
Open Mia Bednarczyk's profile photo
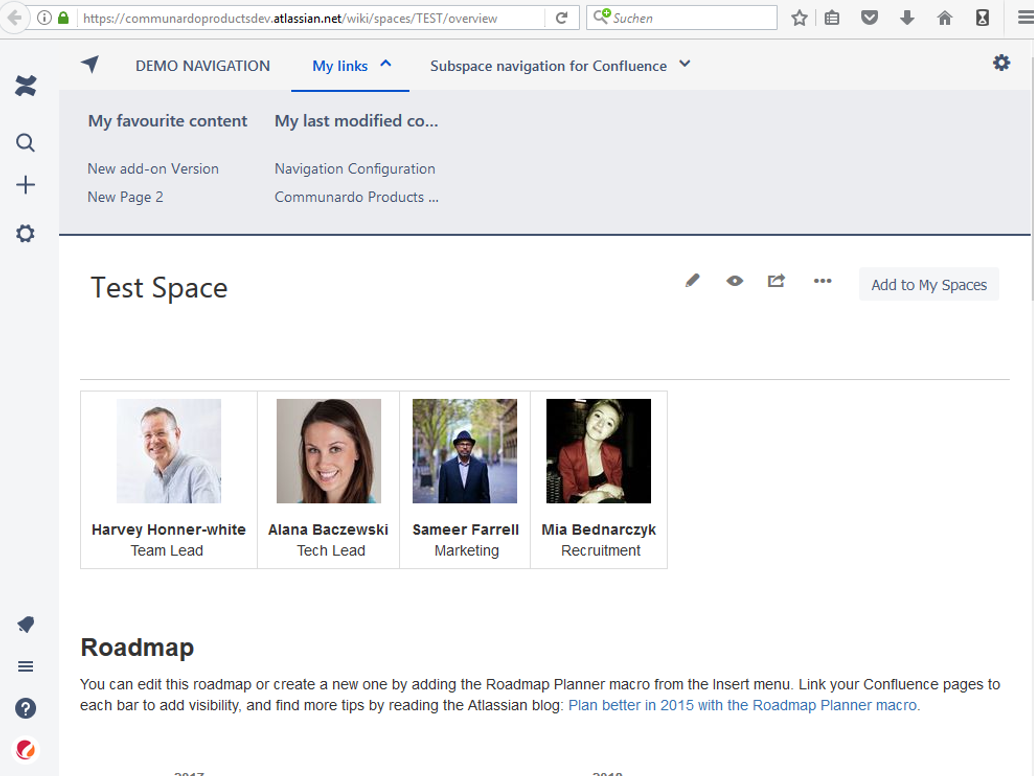click(599, 451)
